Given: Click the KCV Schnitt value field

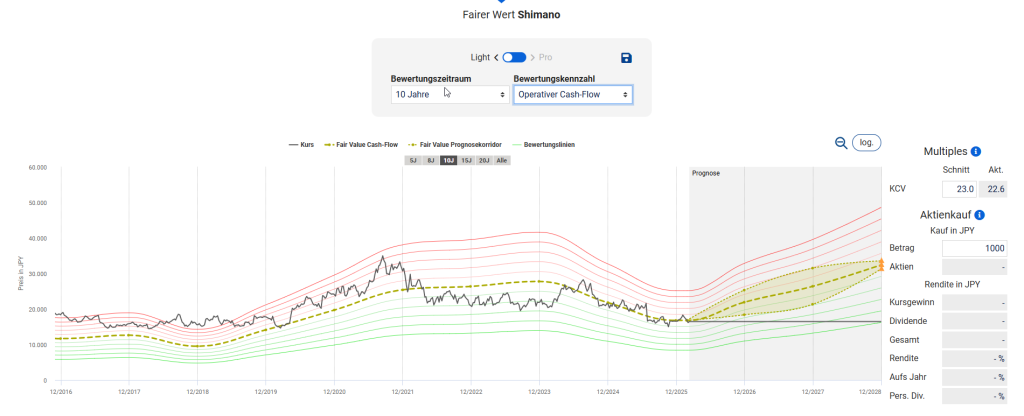Looking at the screenshot, I should [958, 189].
